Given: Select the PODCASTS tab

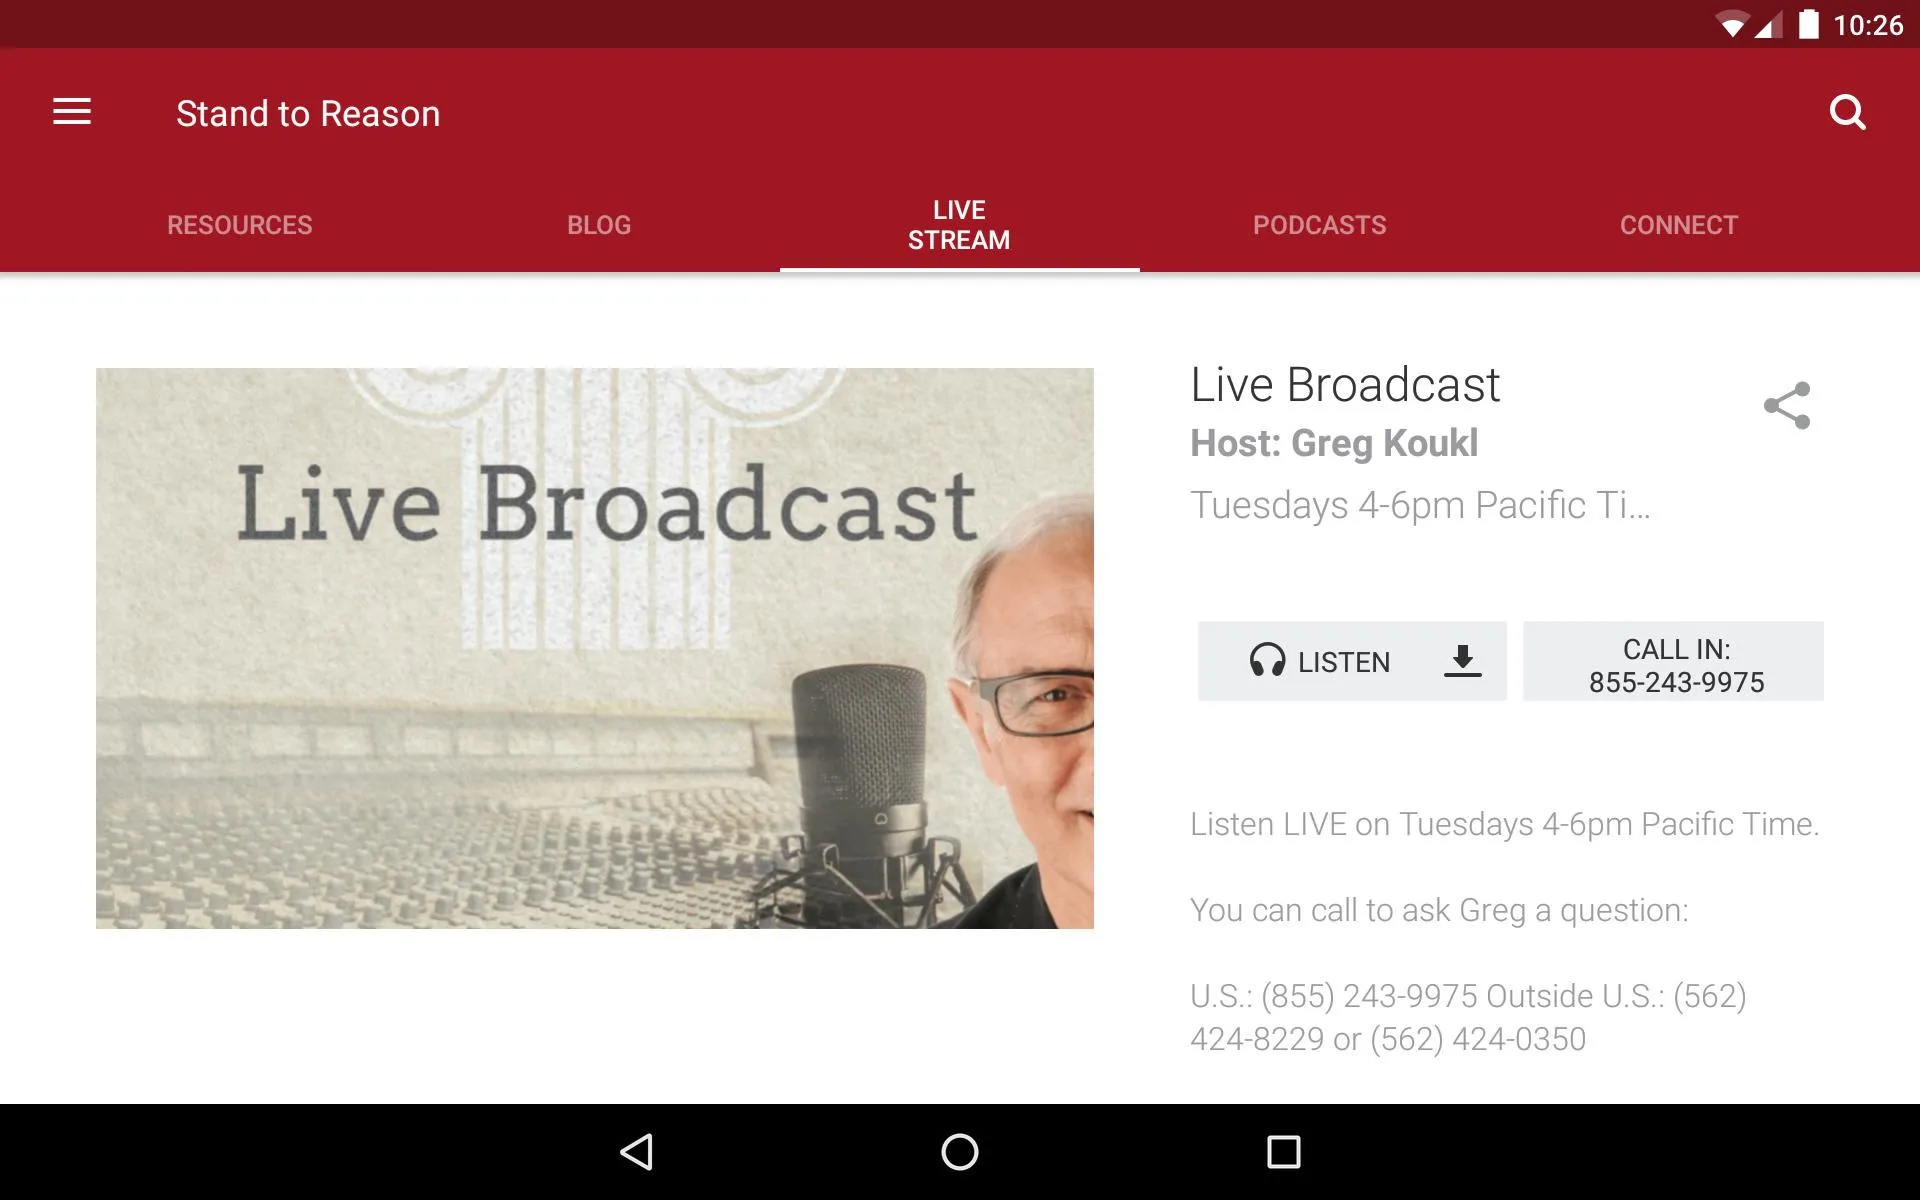Looking at the screenshot, I should tap(1320, 224).
